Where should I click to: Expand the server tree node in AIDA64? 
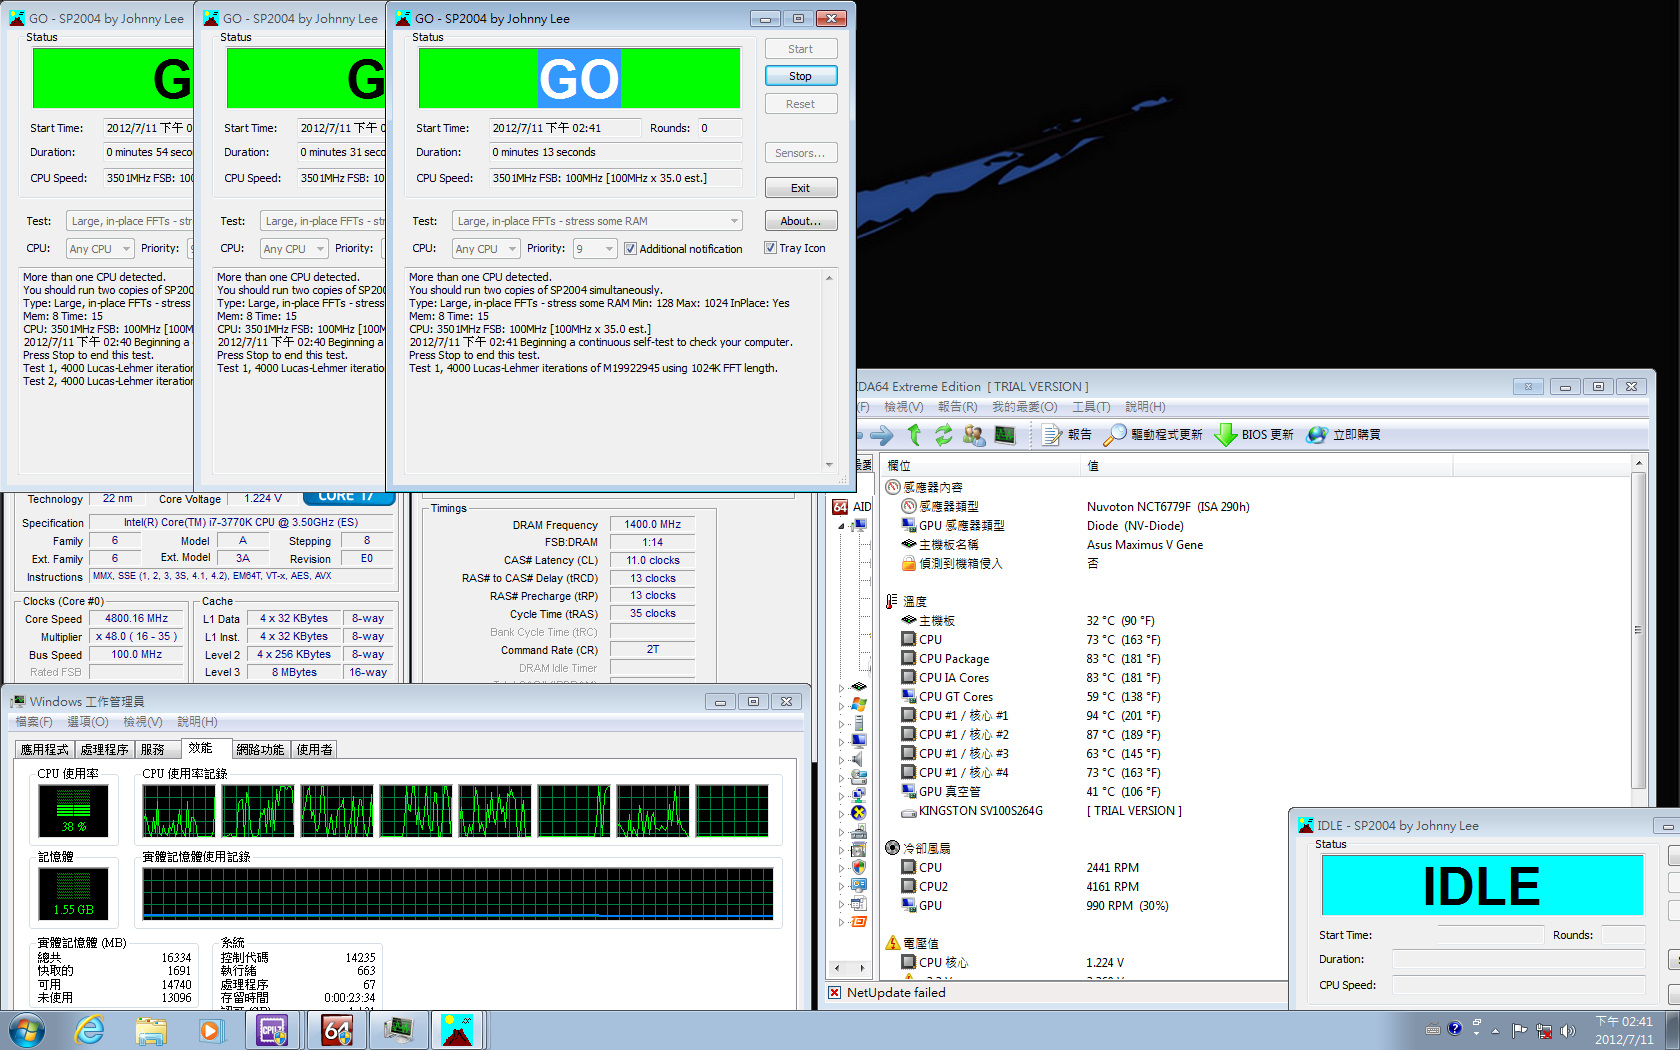(841, 723)
